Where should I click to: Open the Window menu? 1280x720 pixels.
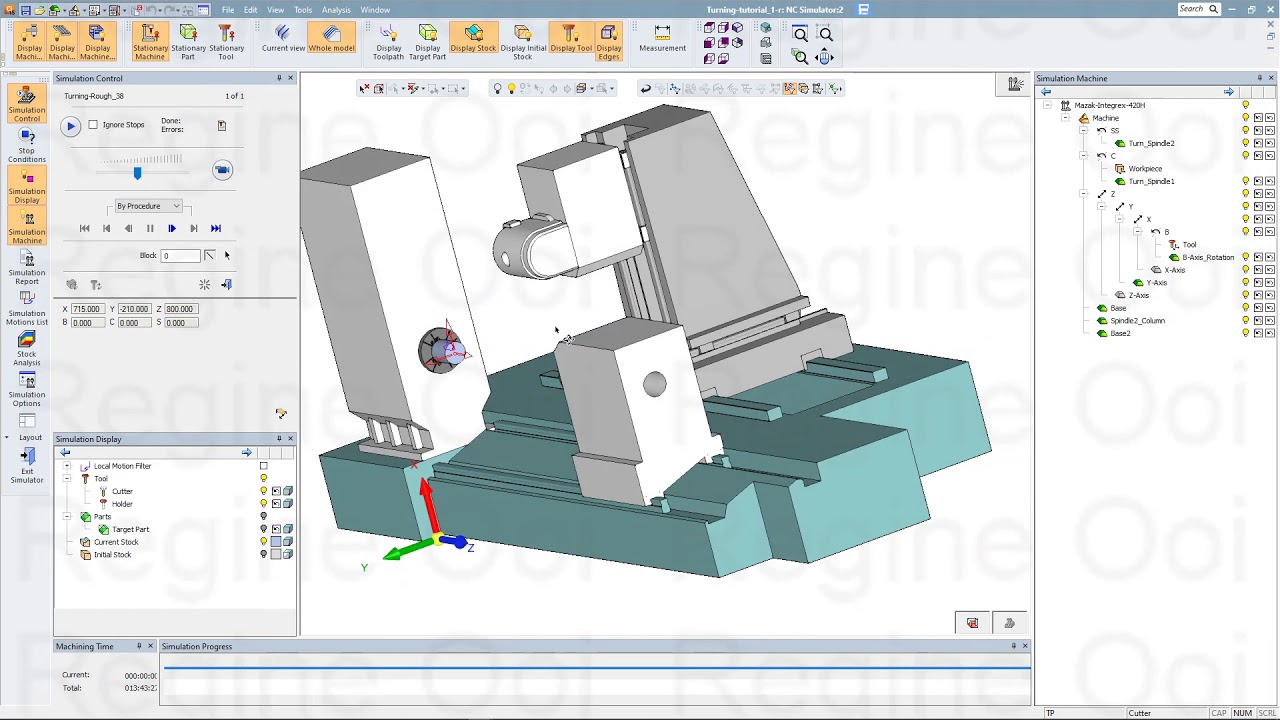pos(375,10)
